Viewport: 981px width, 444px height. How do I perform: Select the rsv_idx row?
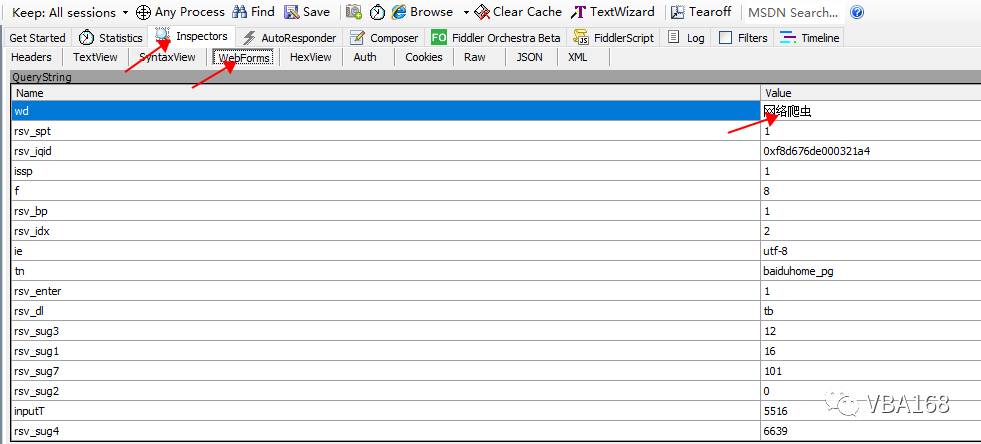click(496, 231)
